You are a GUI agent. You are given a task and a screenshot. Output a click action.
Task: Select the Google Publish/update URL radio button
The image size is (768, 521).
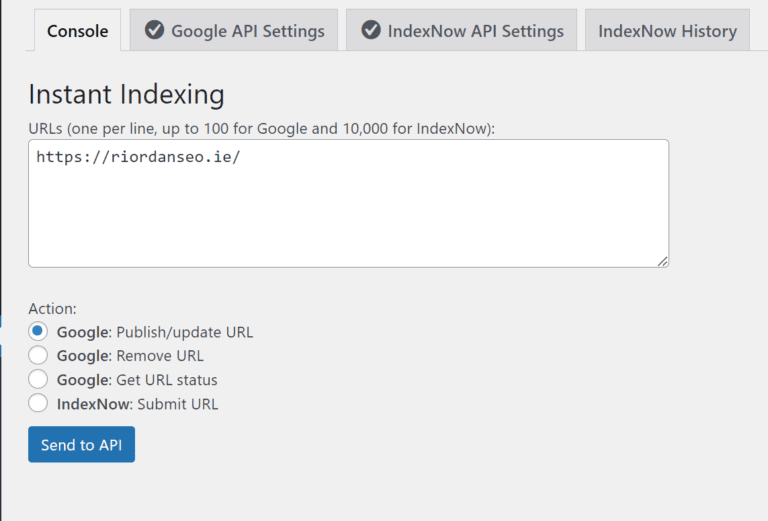(38, 331)
